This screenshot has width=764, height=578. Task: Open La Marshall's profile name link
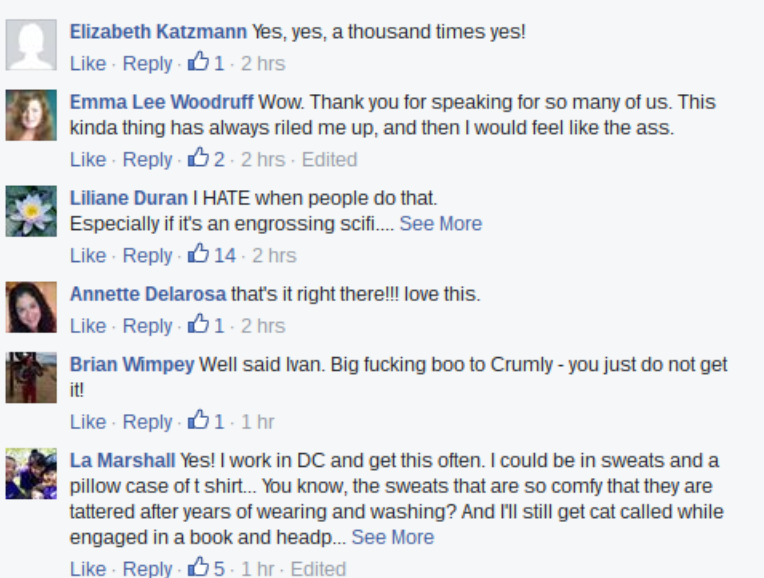(122, 461)
